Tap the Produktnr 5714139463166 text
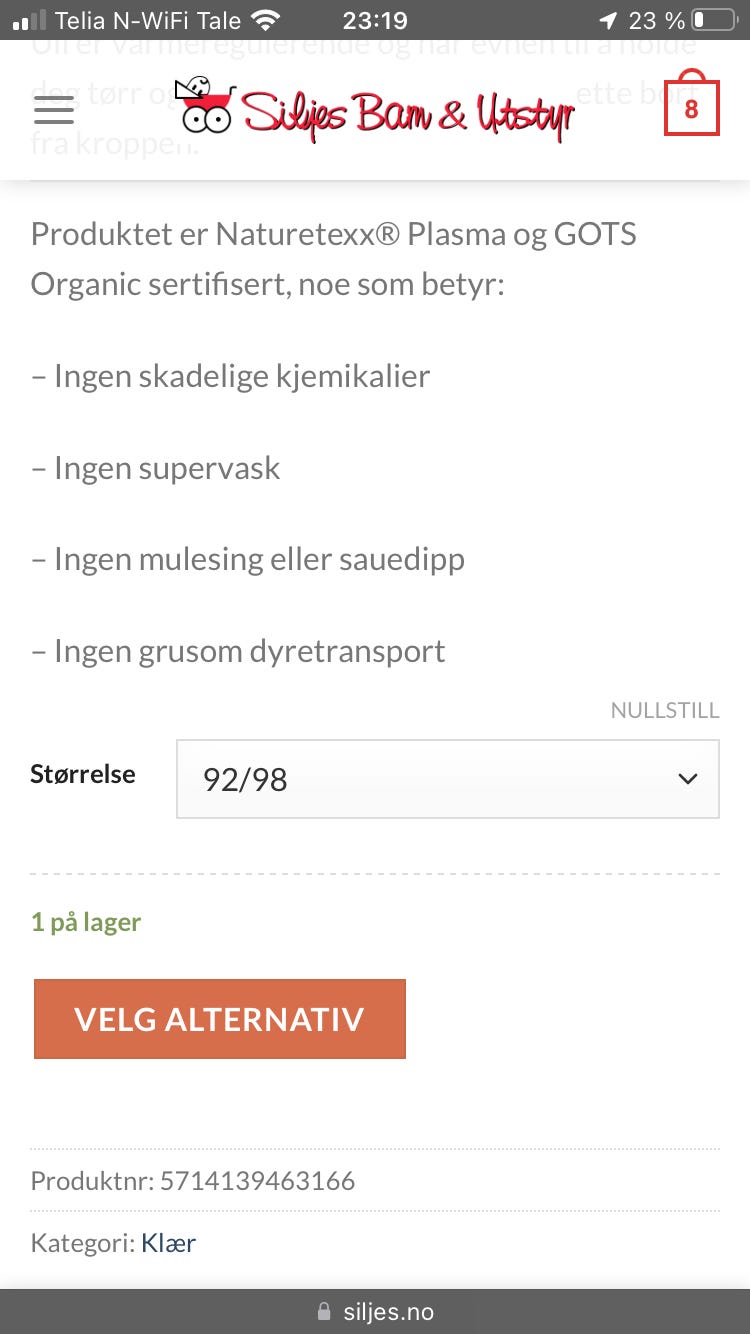The height and width of the screenshot is (1334, 750). 192,1180
